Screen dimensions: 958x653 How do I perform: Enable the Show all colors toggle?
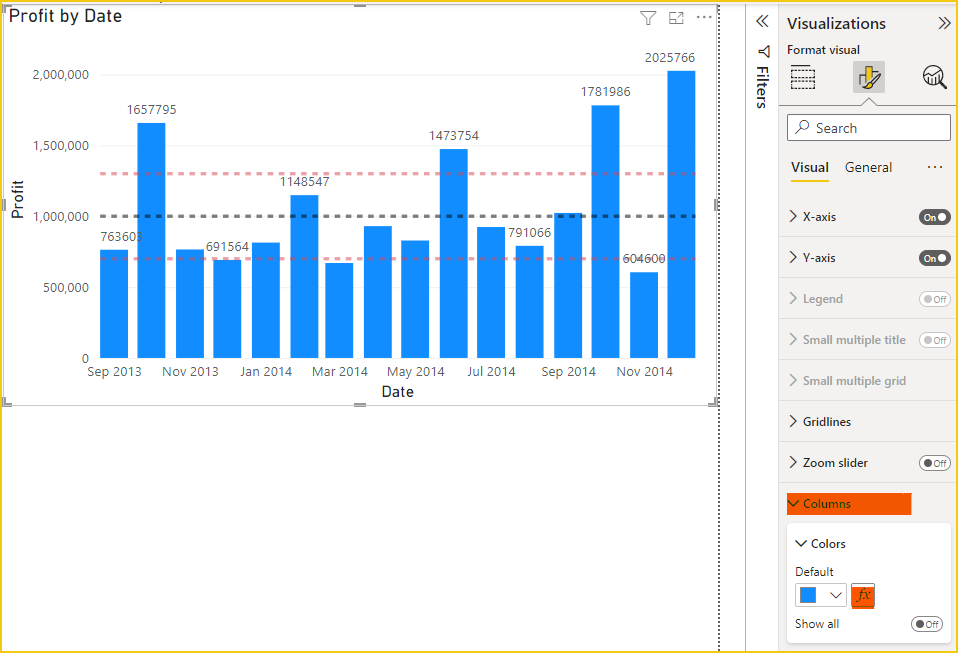point(927,624)
